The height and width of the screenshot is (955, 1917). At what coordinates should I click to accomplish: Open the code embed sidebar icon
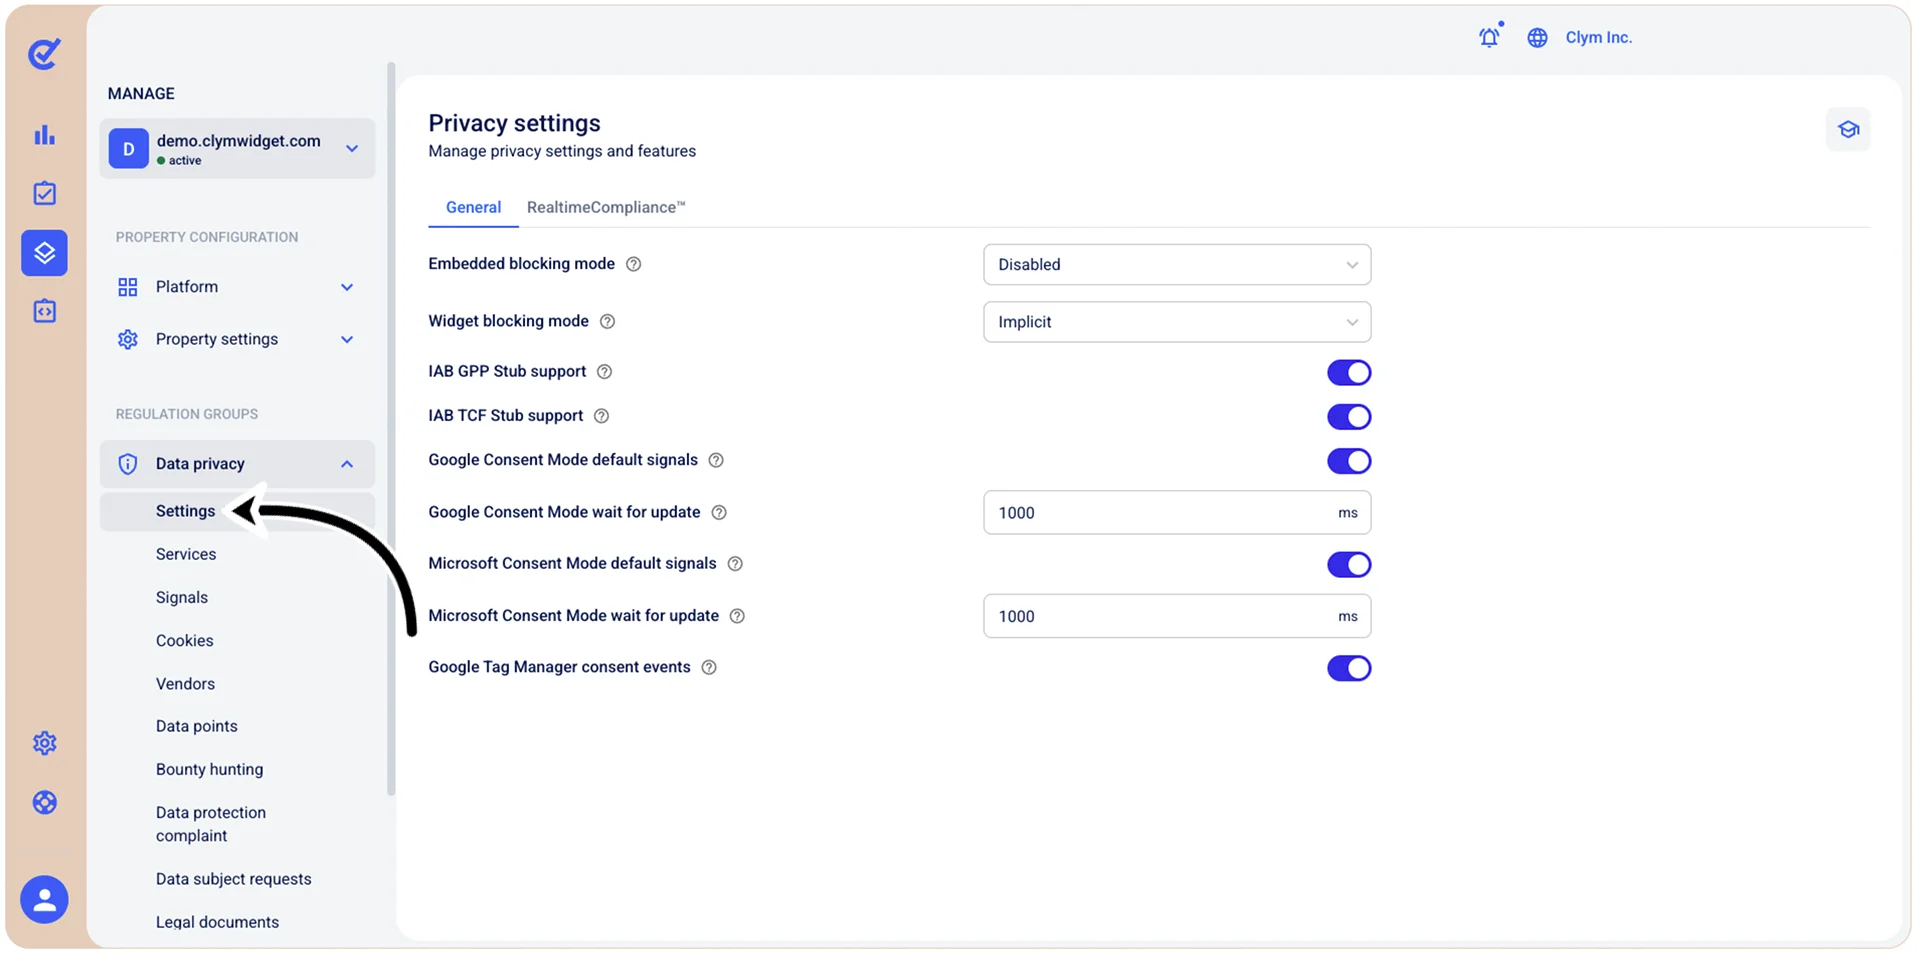[44, 311]
